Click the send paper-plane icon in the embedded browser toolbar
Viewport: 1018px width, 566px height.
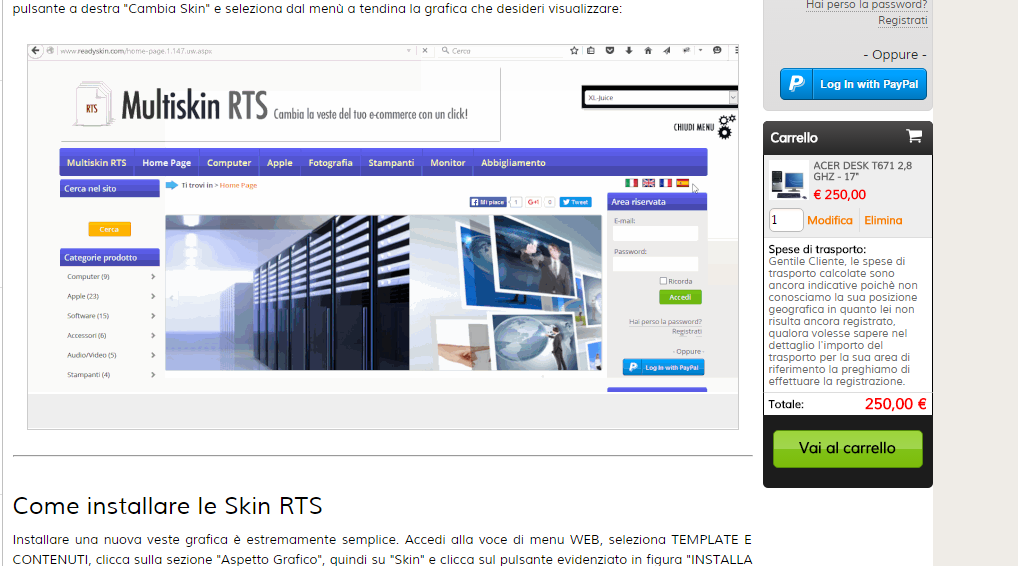pos(667,51)
